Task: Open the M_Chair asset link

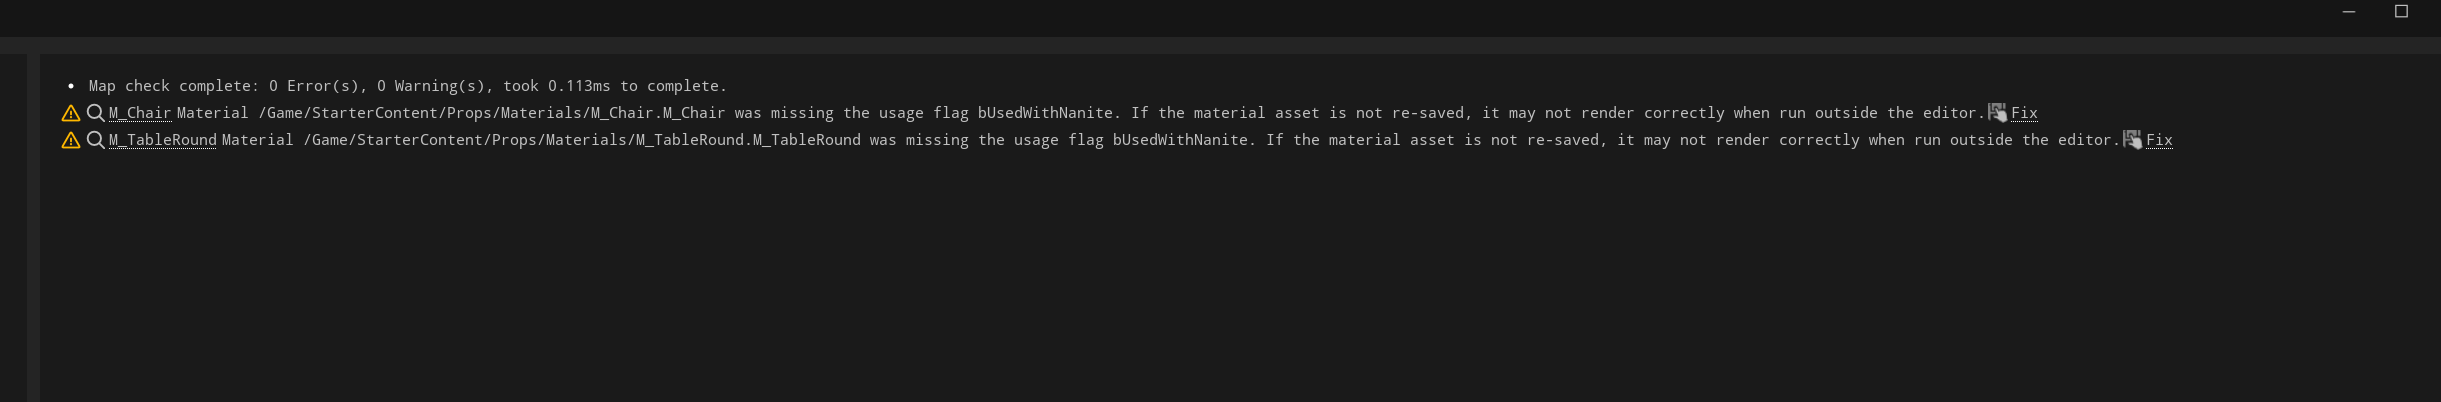Action: coord(140,113)
